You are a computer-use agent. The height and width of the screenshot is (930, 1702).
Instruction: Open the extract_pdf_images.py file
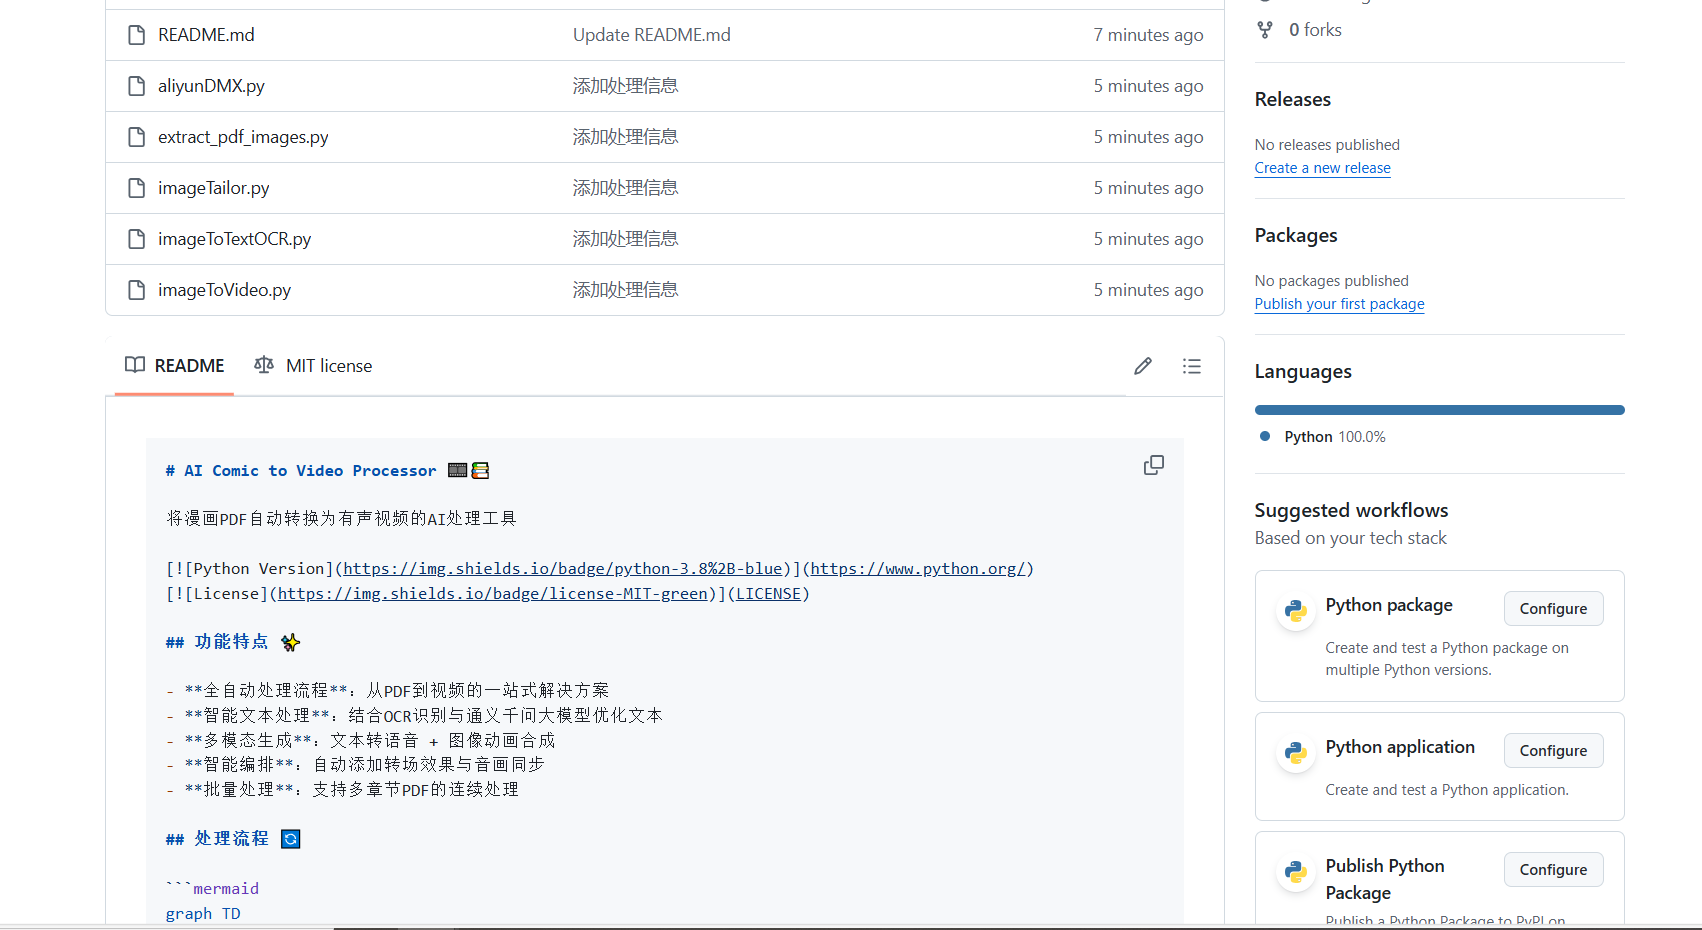[x=243, y=137]
